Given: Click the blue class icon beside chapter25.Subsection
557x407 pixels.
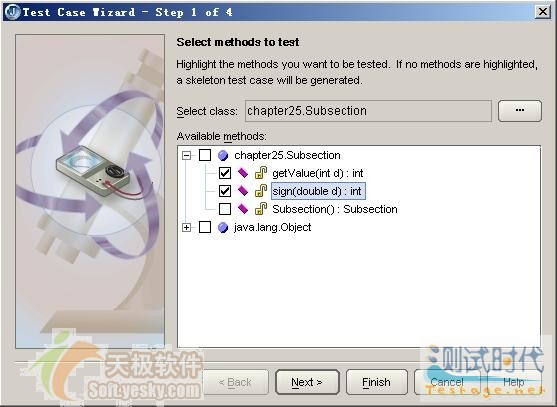Looking at the screenshot, I should point(223,156).
